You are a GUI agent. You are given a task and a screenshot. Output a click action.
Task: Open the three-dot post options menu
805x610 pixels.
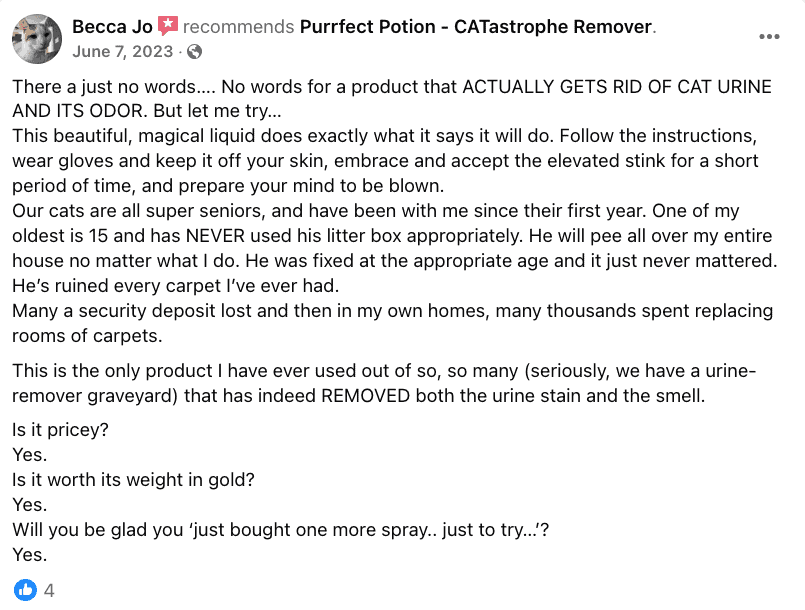[x=769, y=37]
